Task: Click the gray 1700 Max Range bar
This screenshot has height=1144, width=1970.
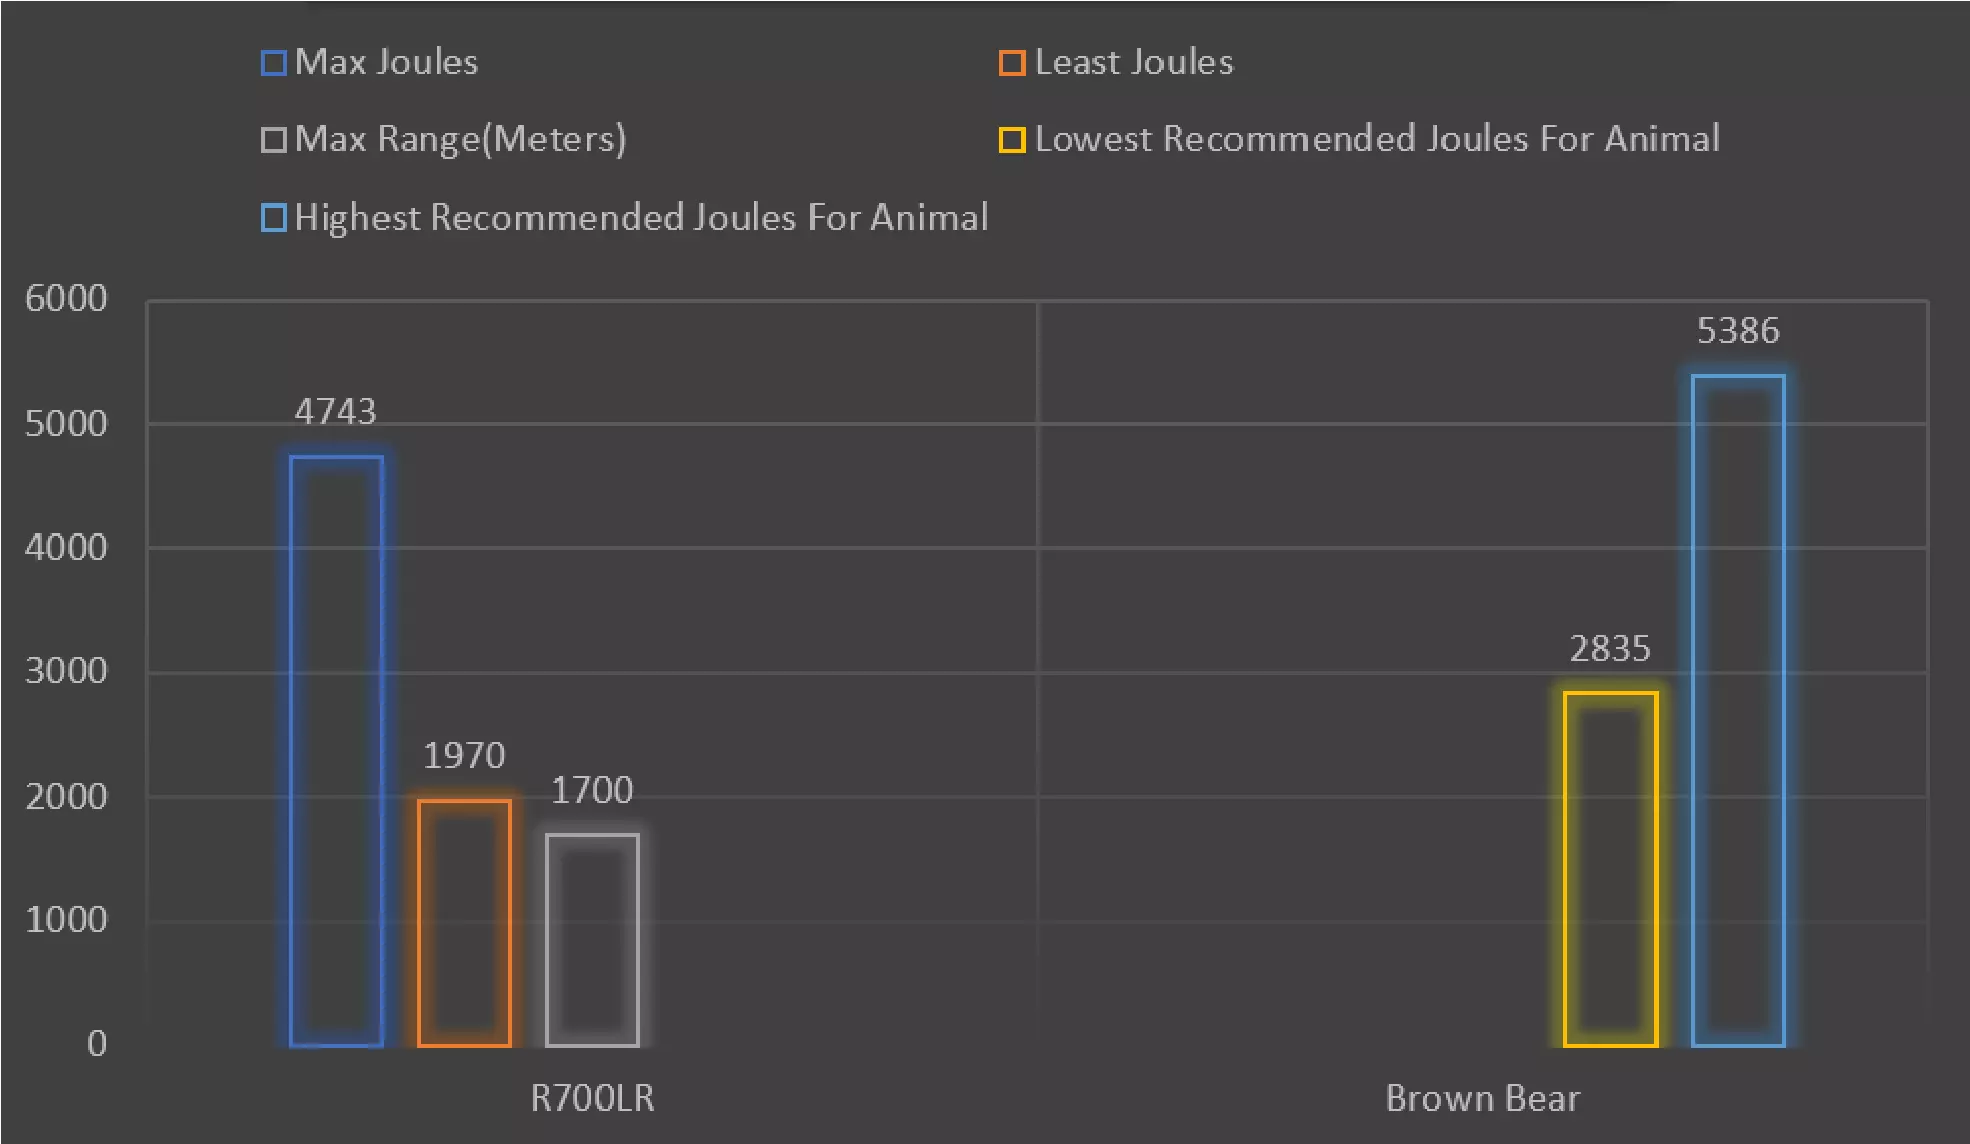Action: 592,940
